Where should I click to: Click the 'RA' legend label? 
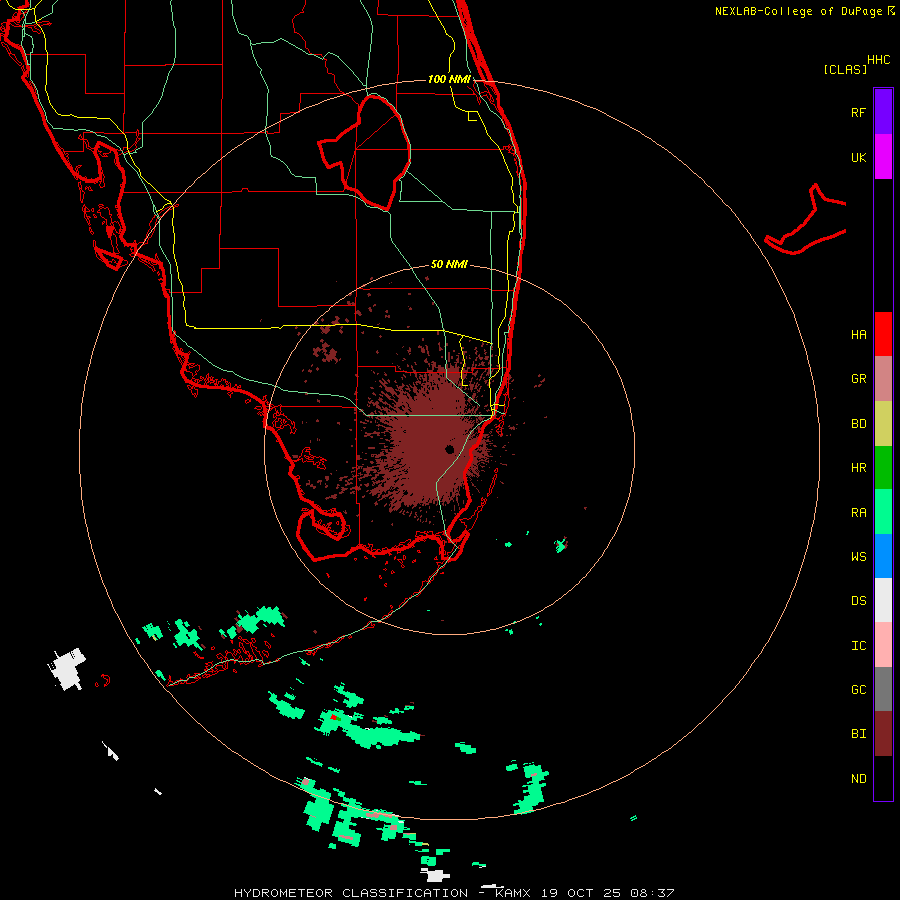pyautogui.click(x=858, y=513)
